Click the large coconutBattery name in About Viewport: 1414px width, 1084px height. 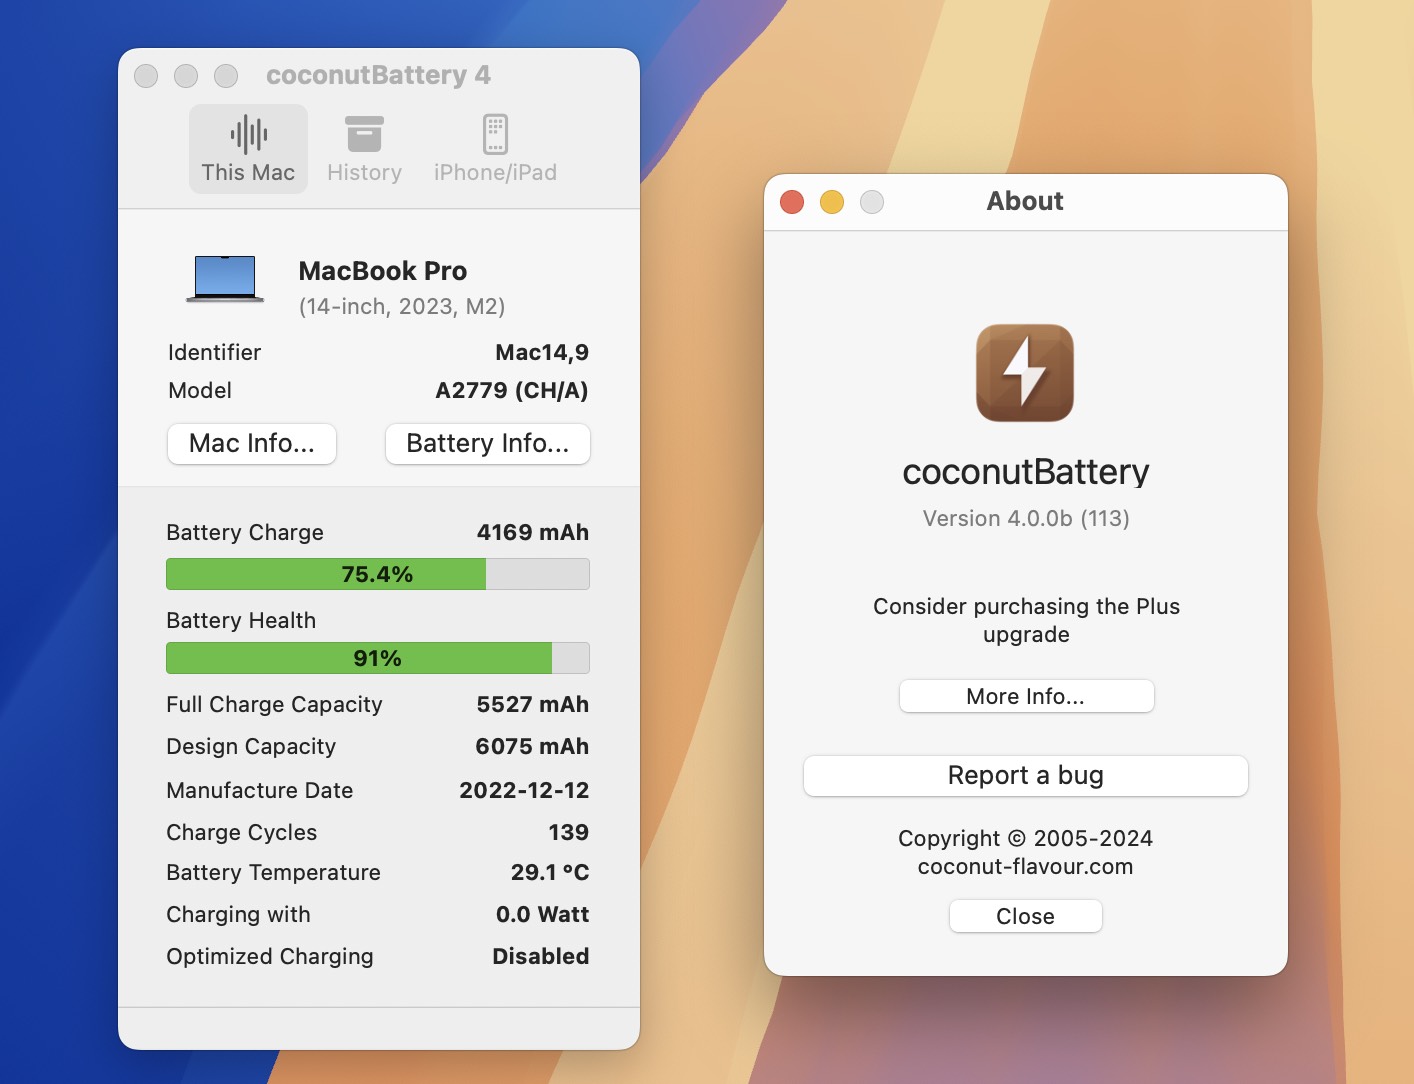click(x=1026, y=471)
